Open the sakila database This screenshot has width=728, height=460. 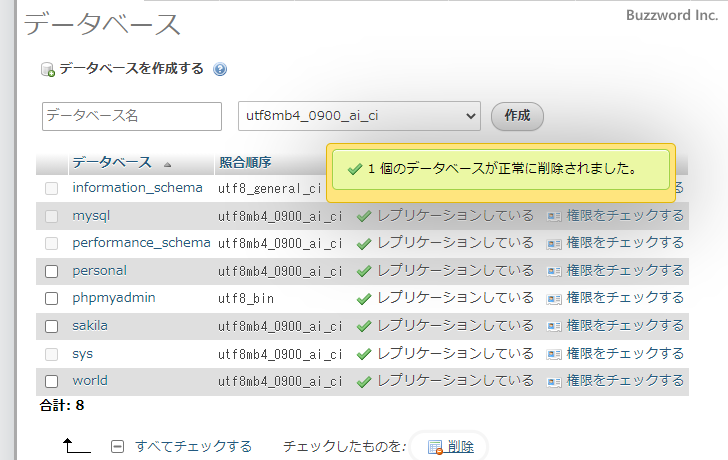(90, 325)
